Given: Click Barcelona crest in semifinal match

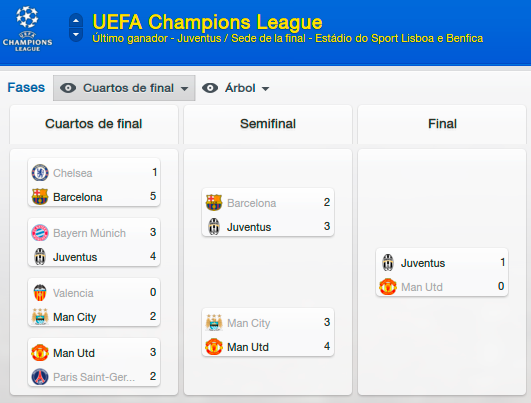Looking at the screenshot, I should point(214,203).
